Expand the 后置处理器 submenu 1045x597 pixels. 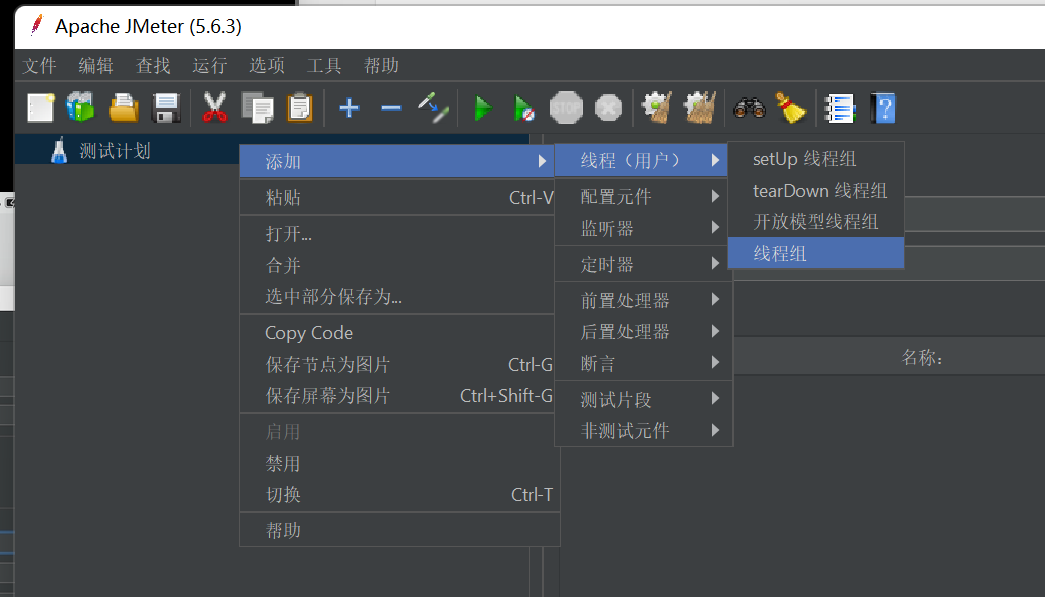click(x=643, y=332)
